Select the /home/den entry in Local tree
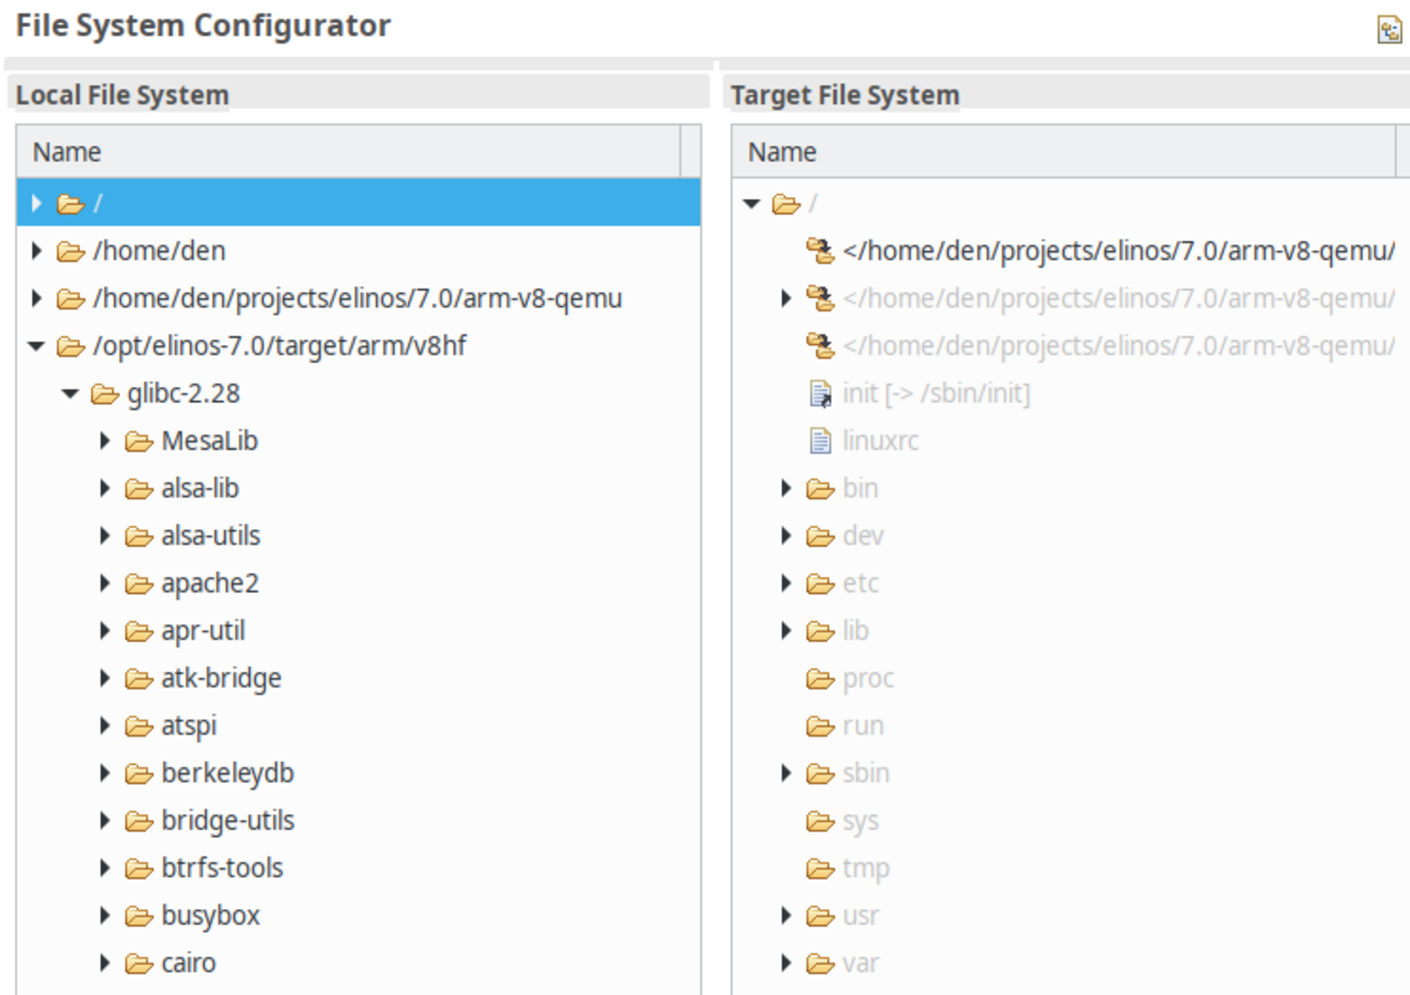Viewport: 1410px width, 995px height. (x=159, y=251)
